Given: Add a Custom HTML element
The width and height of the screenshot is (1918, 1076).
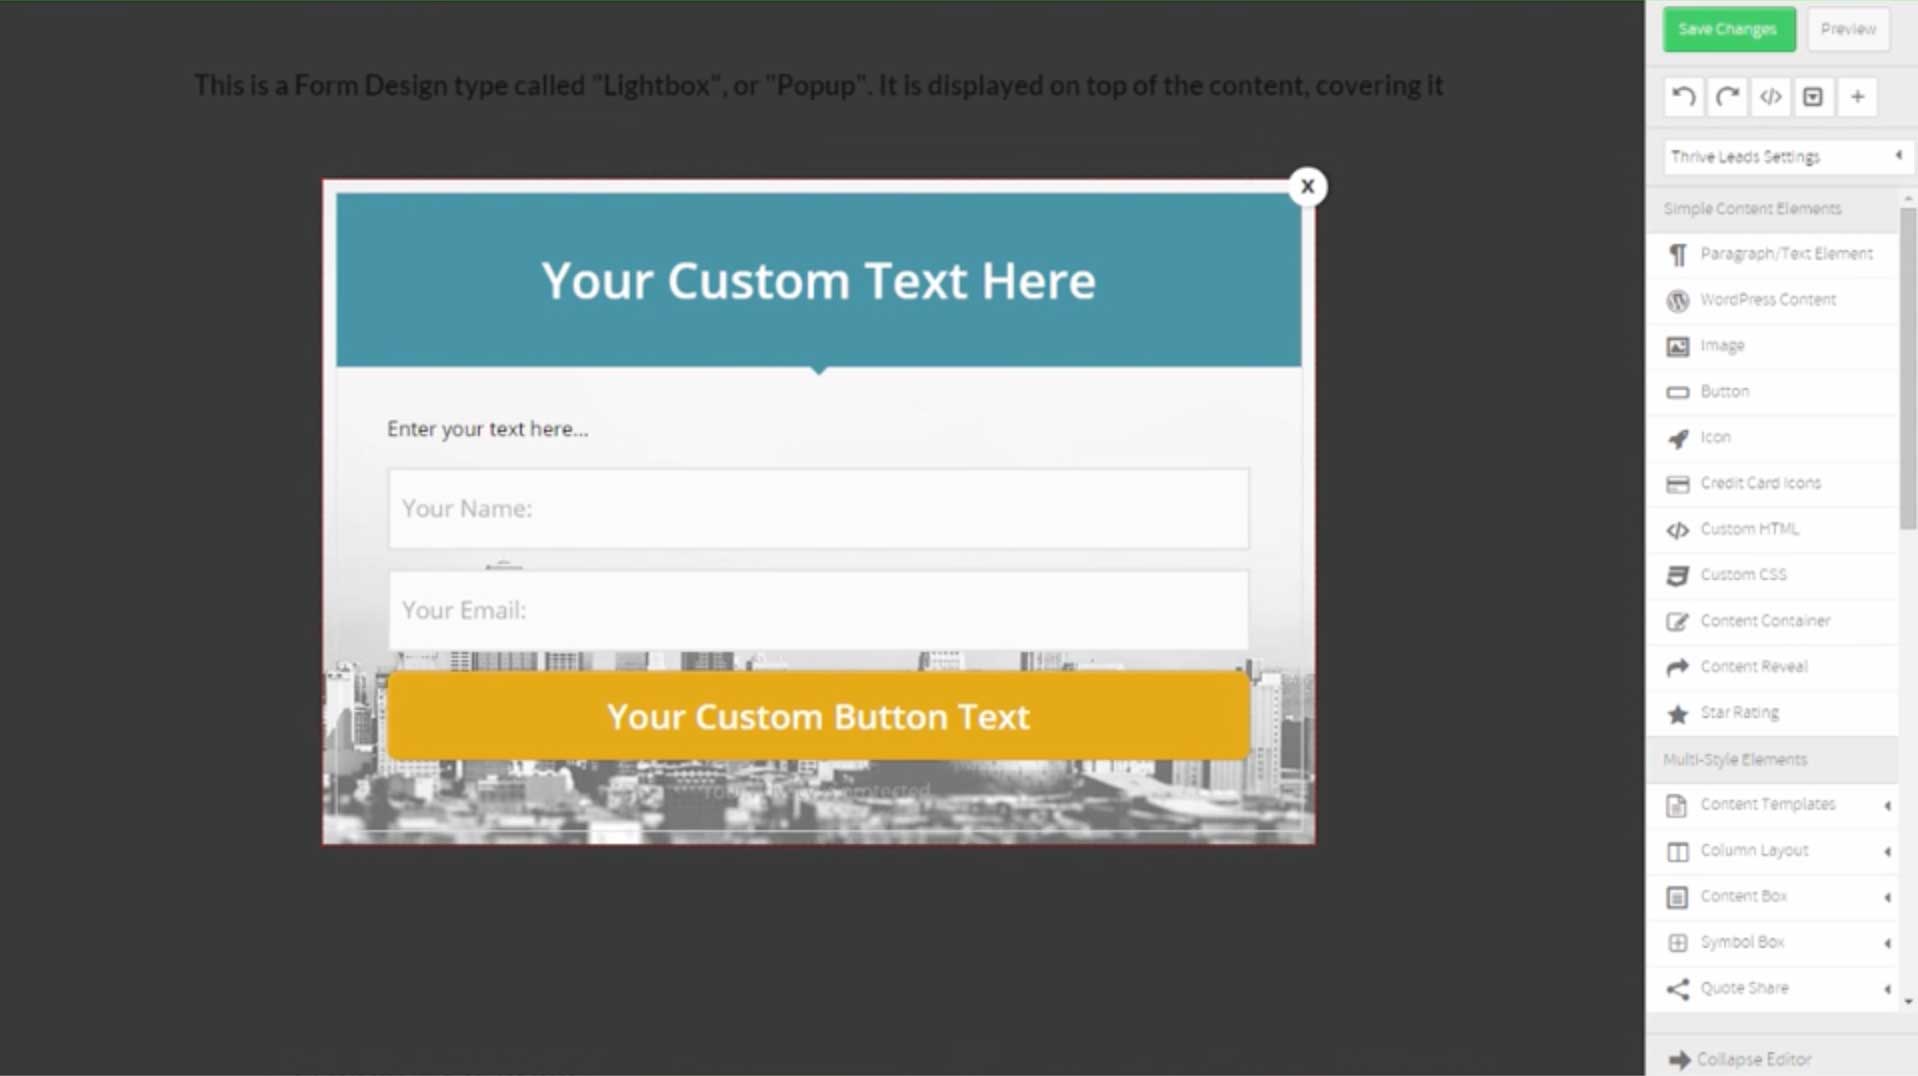Looking at the screenshot, I should pyautogui.click(x=1748, y=529).
